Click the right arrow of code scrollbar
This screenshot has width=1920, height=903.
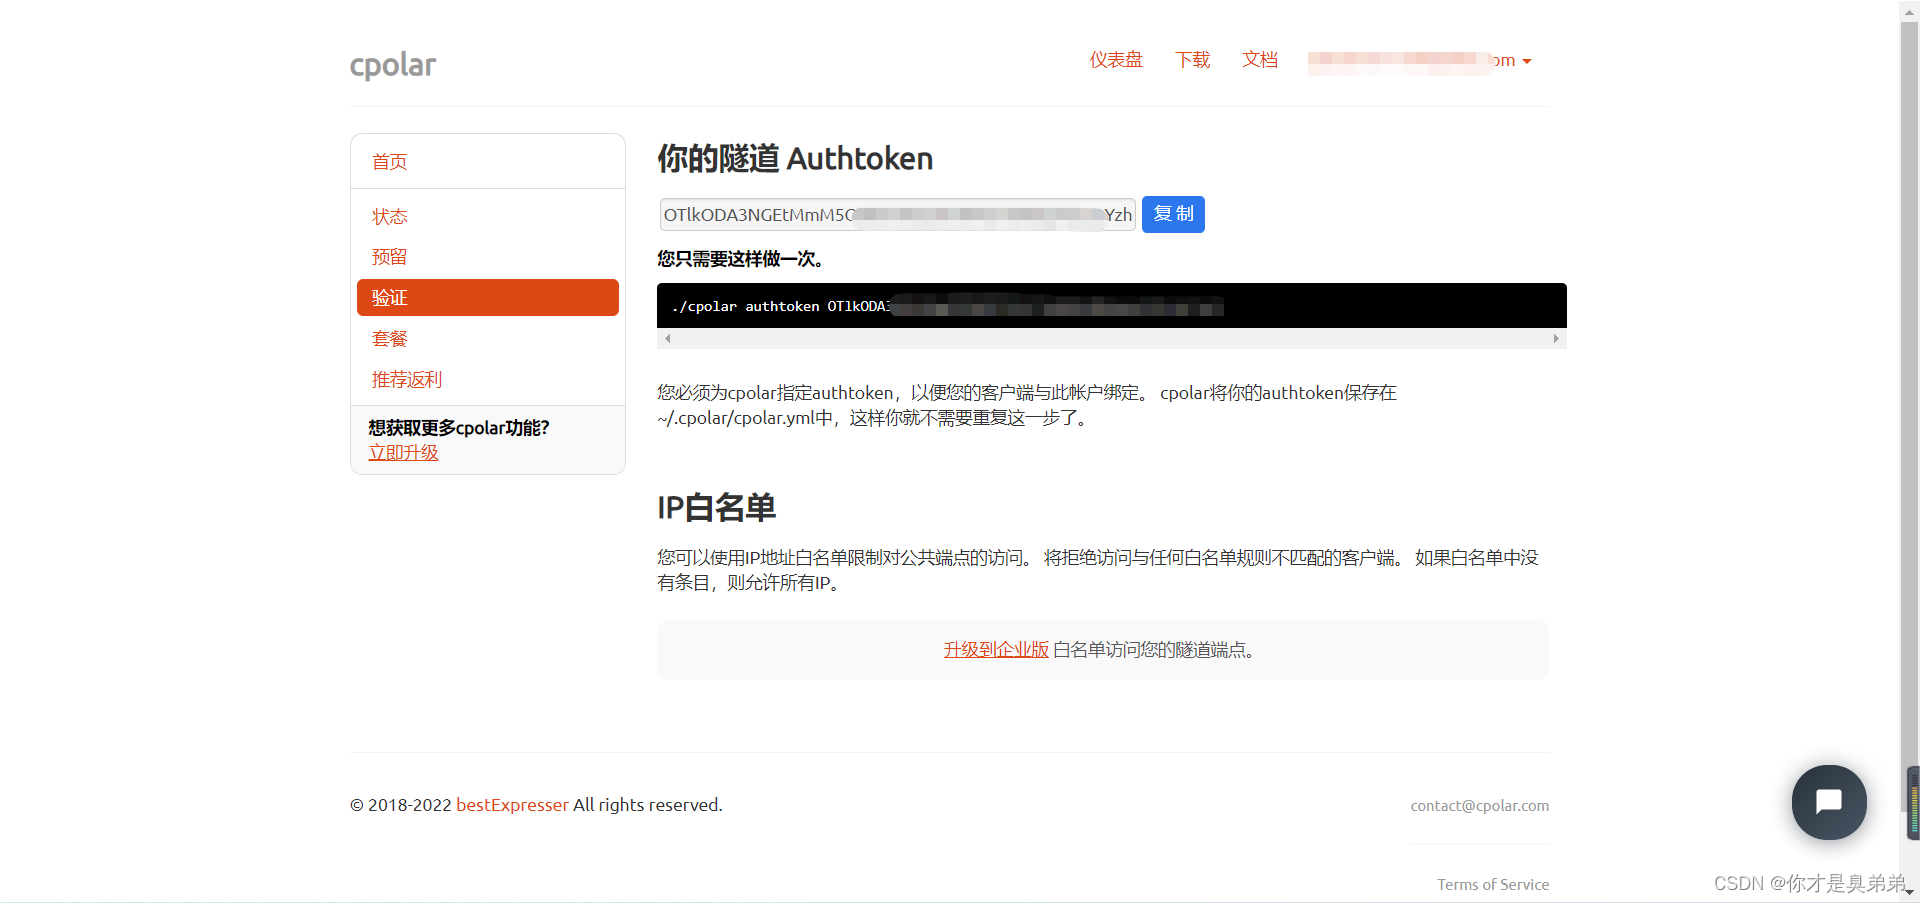point(1556,339)
